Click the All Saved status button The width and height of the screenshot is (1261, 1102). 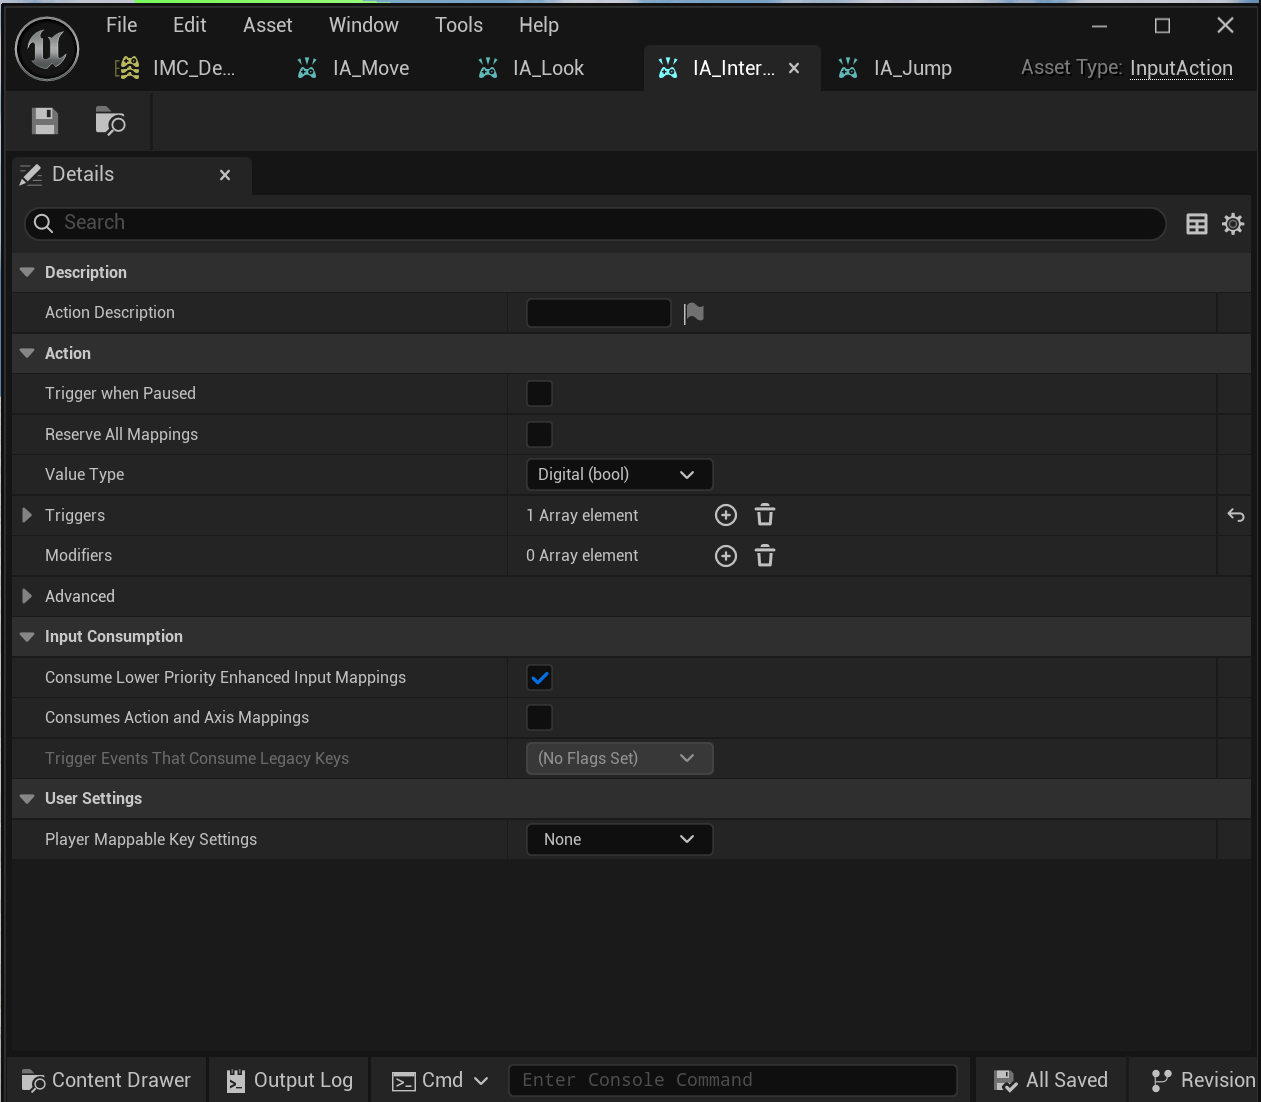pyautogui.click(x=1051, y=1080)
